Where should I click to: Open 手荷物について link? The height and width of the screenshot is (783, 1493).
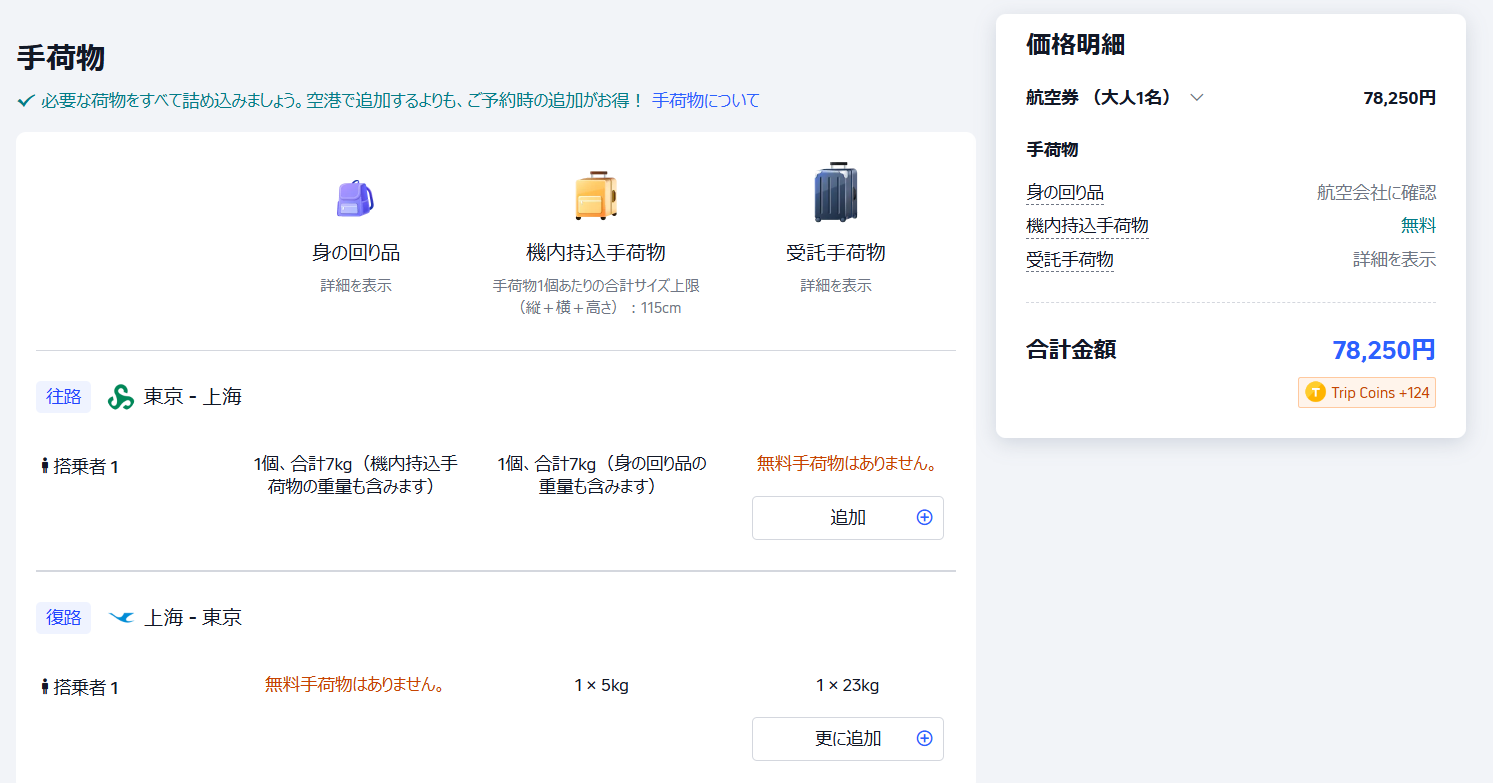705,101
